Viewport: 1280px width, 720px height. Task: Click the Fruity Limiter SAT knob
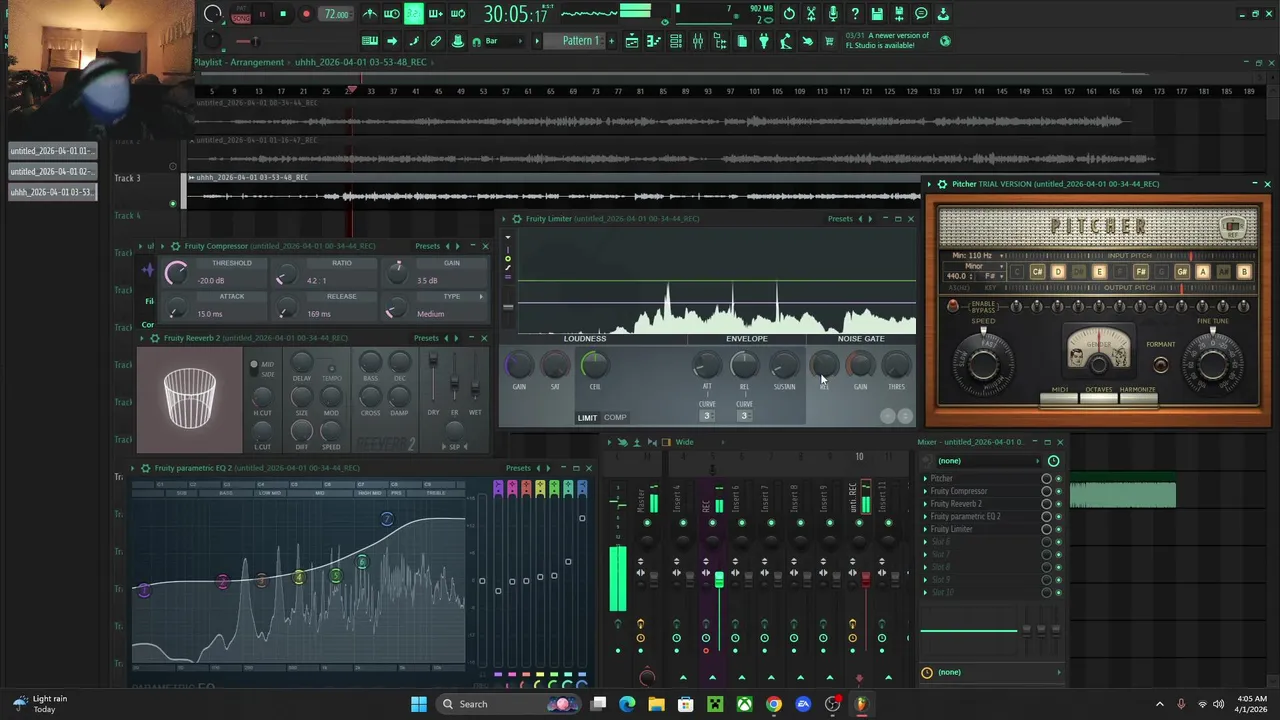555,366
